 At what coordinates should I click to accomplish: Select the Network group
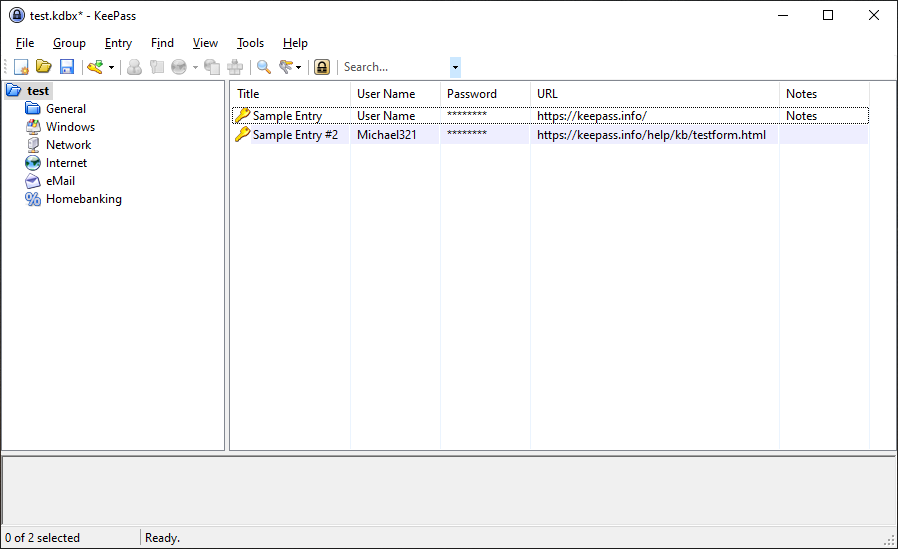pos(68,145)
